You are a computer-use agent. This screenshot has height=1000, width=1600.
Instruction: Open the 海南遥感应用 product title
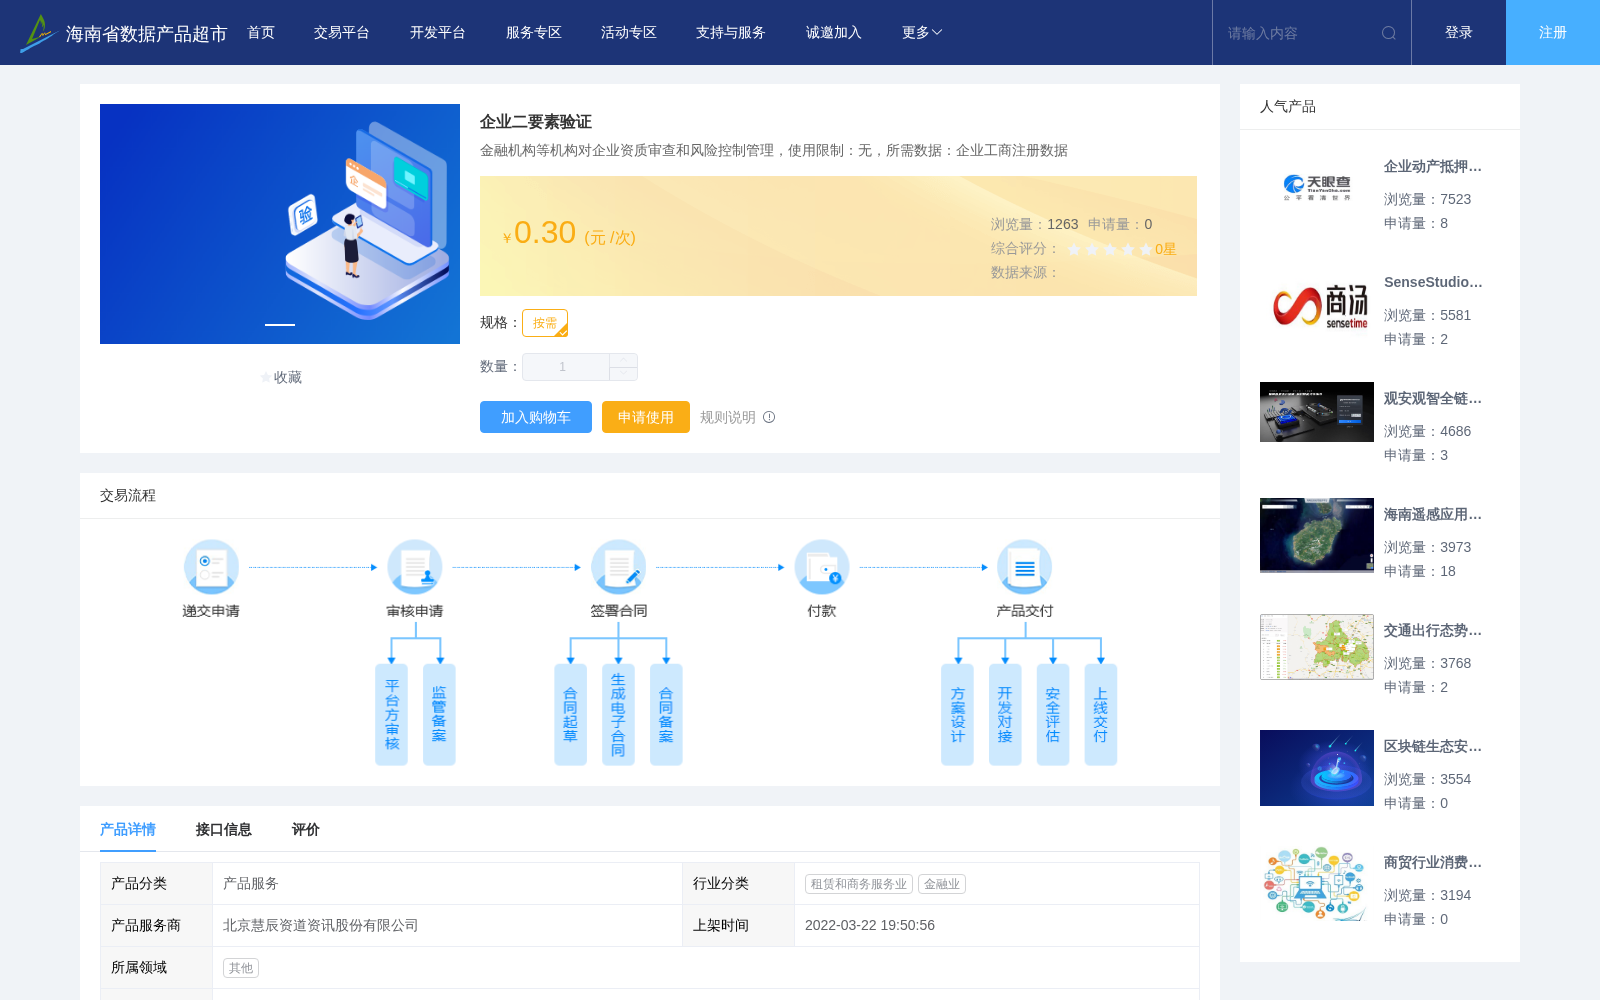coord(1433,514)
